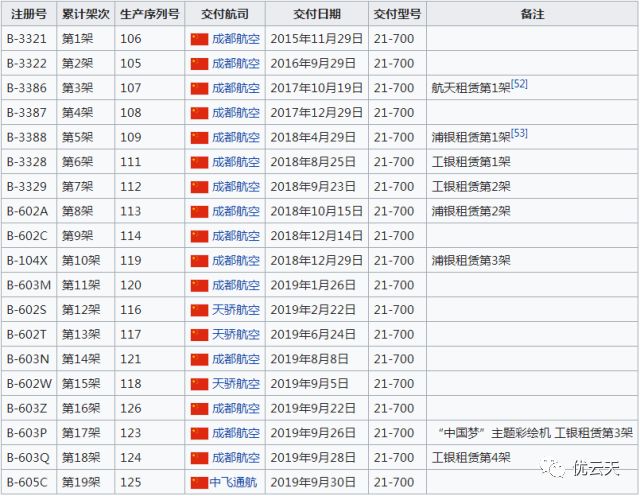Click the China flag in the B-3321 row
Viewport: 640px width, 496px height.
point(200,39)
